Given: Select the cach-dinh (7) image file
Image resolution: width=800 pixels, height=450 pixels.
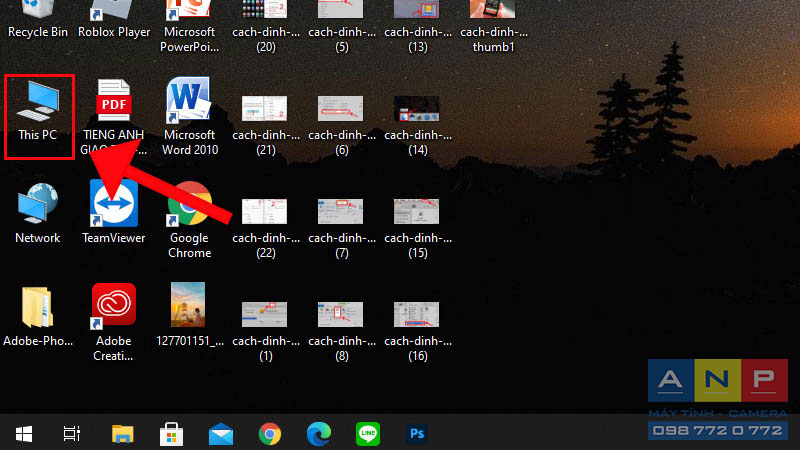Looking at the screenshot, I should pyautogui.click(x=341, y=229).
